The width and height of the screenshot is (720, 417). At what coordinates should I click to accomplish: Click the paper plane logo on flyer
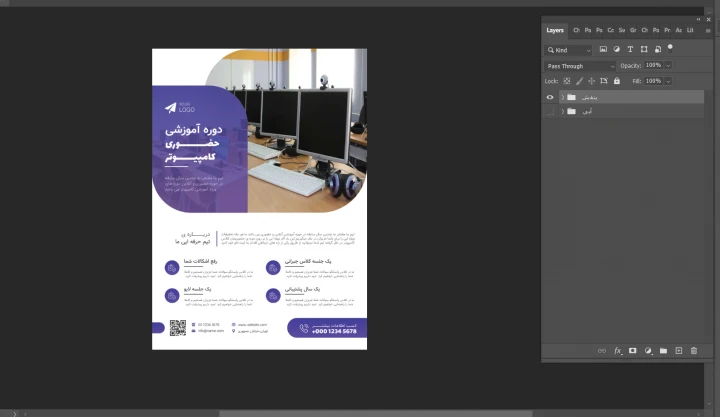(x=170, y=107)
